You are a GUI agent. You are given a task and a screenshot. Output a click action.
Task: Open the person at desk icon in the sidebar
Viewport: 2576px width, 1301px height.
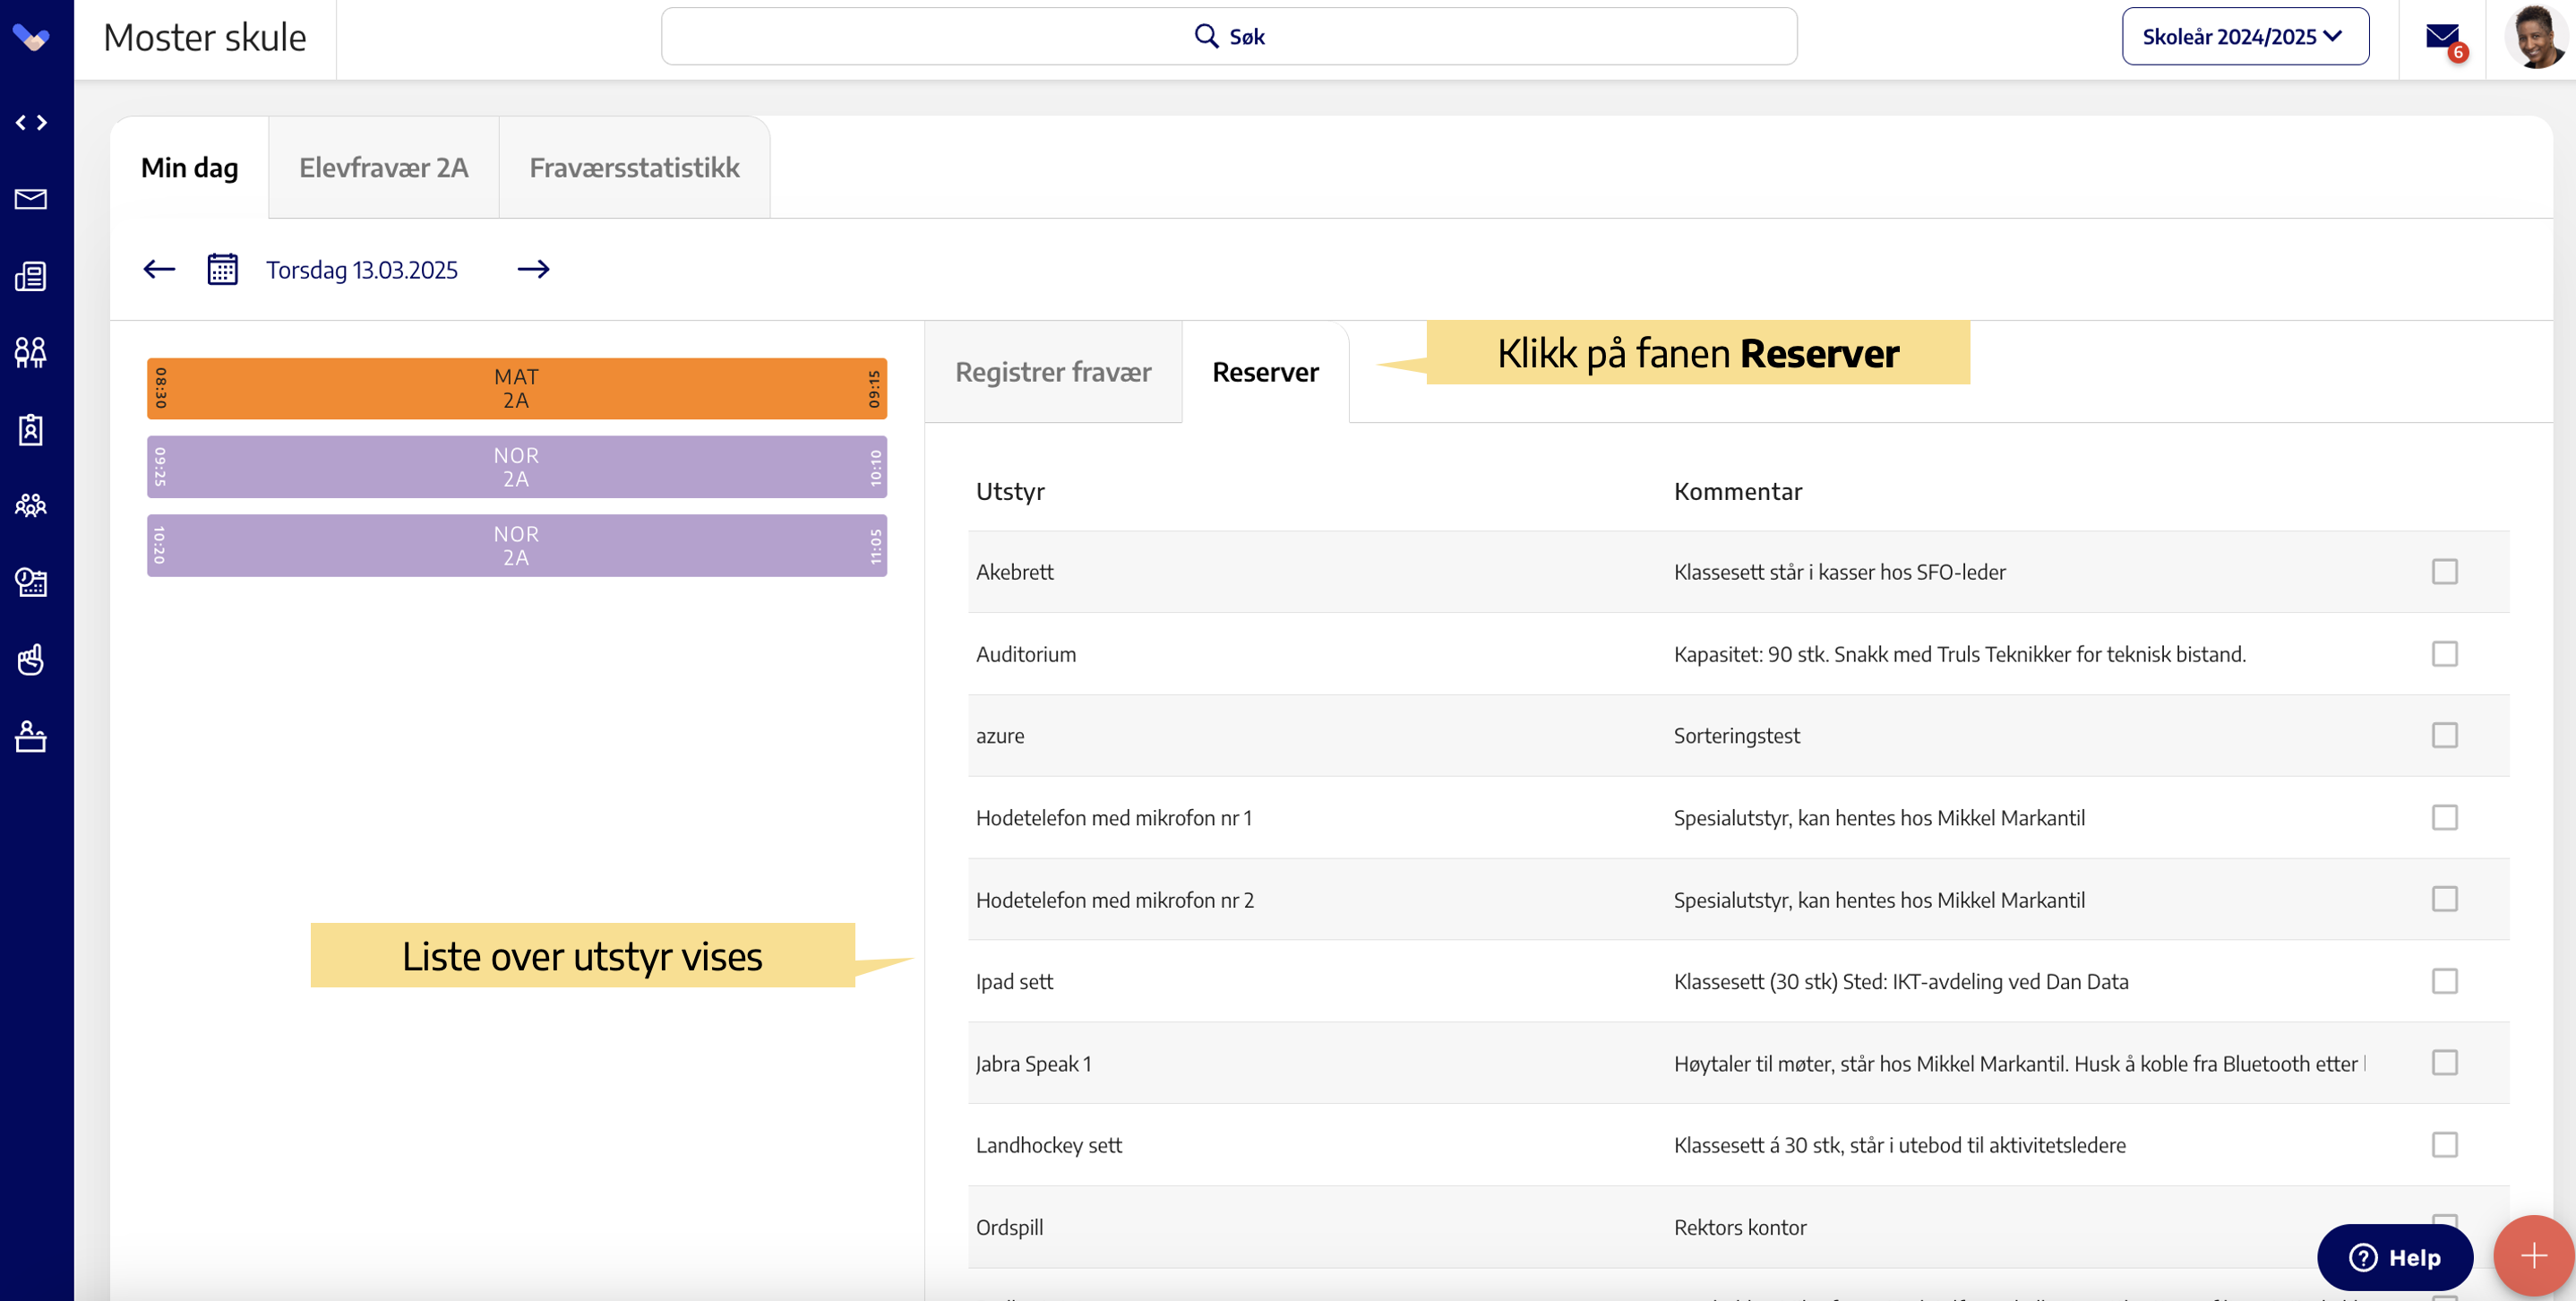click(x=31, y=736)
